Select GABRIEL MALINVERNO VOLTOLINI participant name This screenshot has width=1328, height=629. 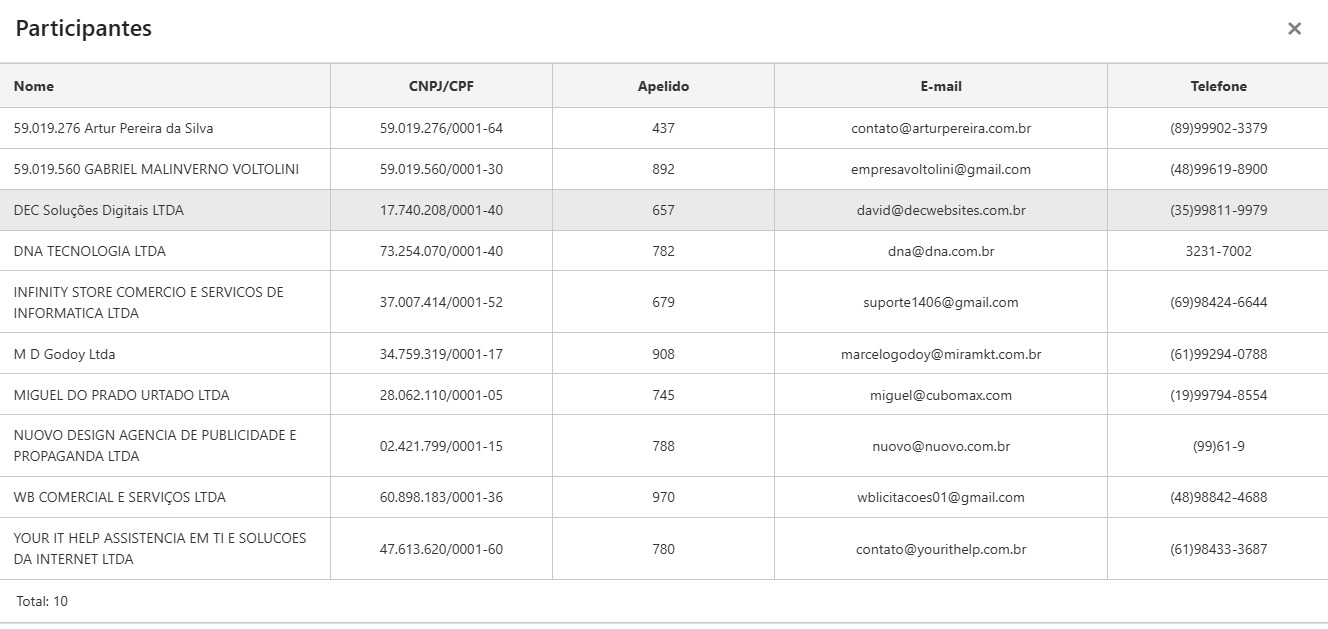156,169
